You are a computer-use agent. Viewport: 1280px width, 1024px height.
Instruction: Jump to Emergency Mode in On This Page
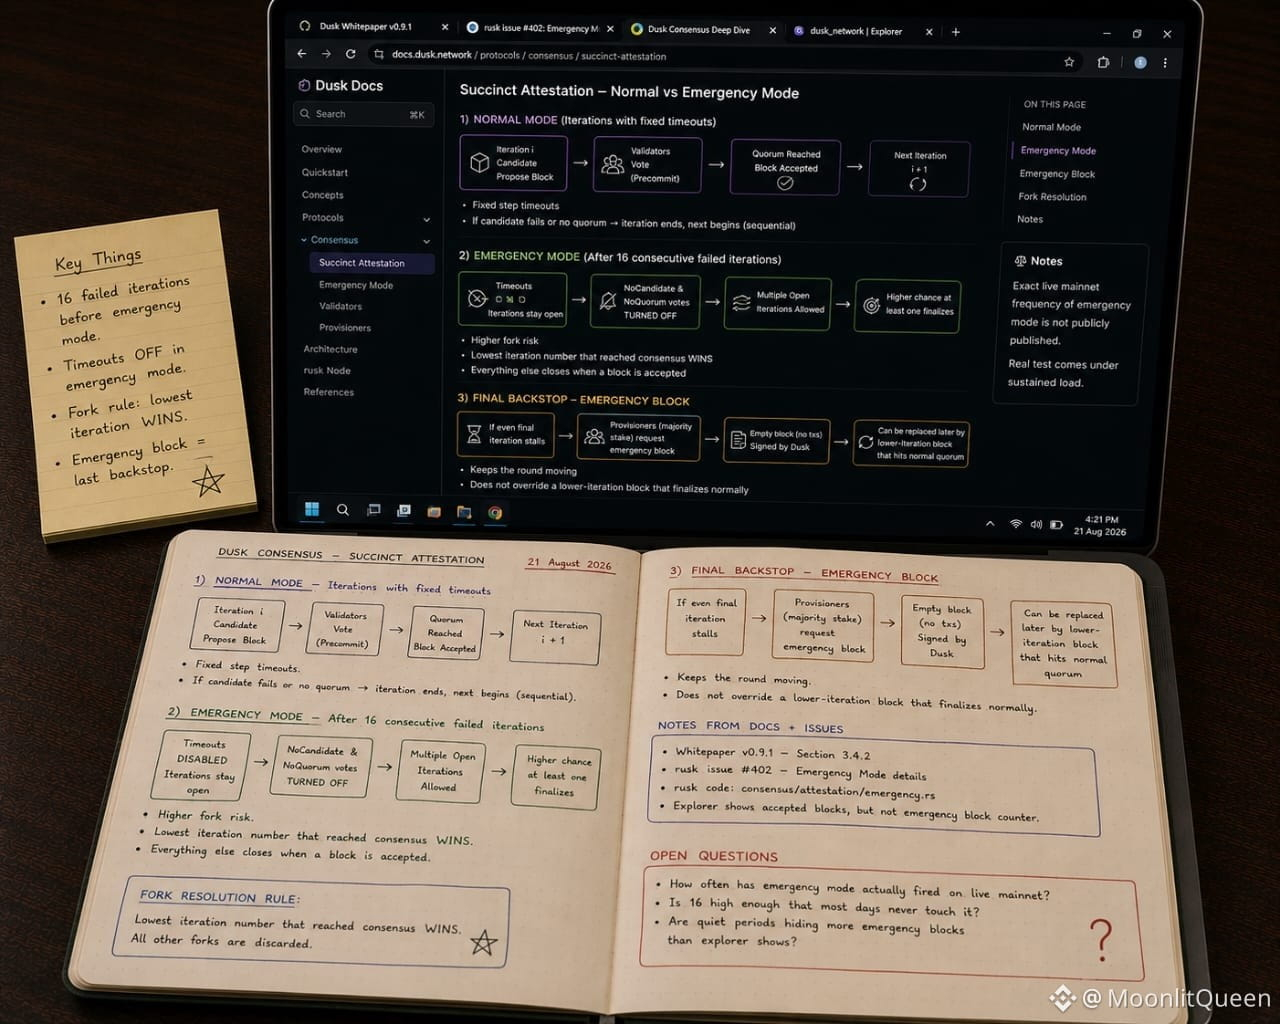1058,150
